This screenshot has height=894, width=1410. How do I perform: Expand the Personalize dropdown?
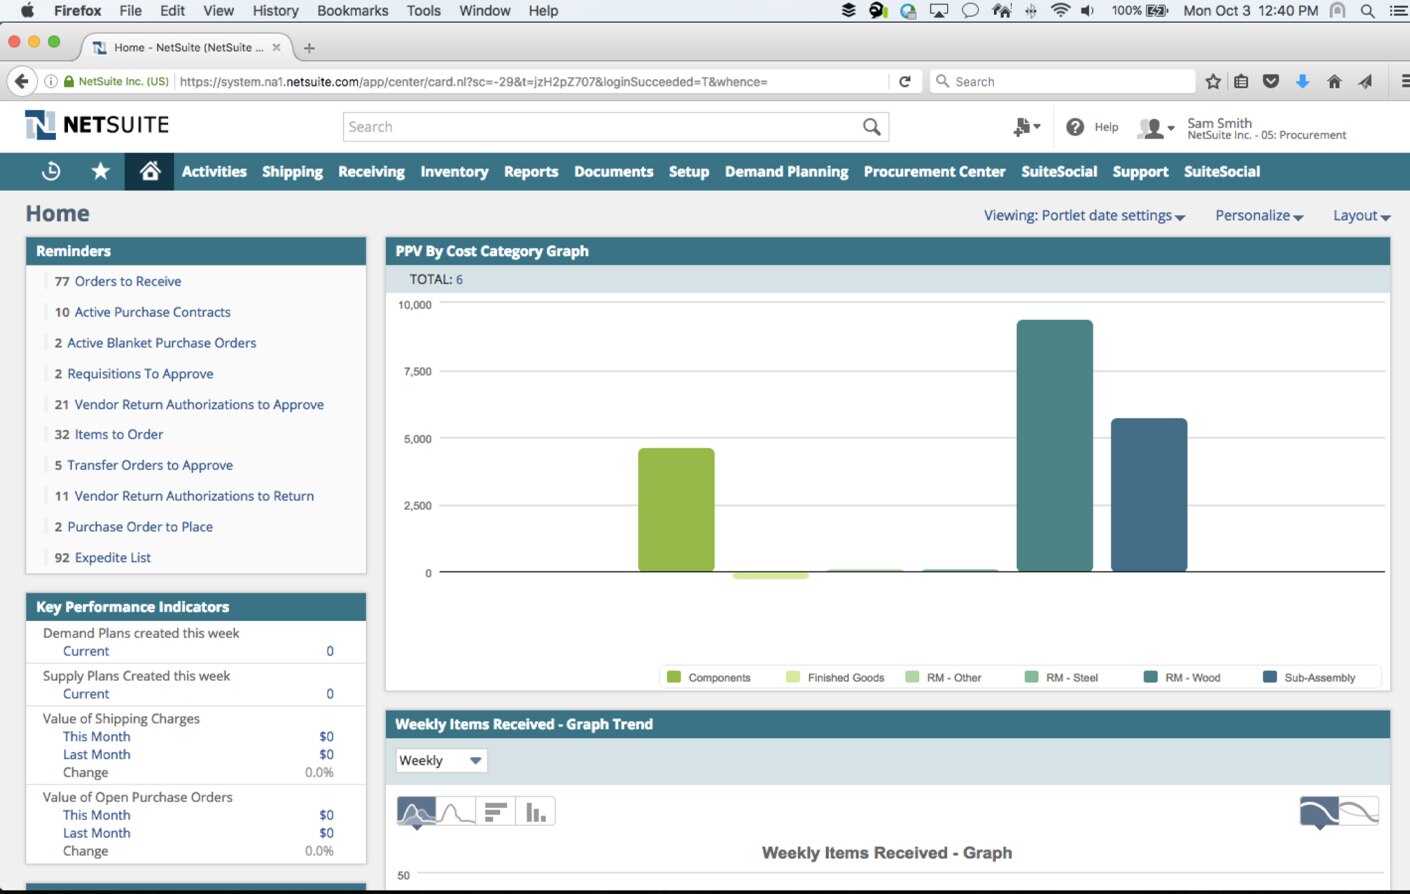(1259, 216)
